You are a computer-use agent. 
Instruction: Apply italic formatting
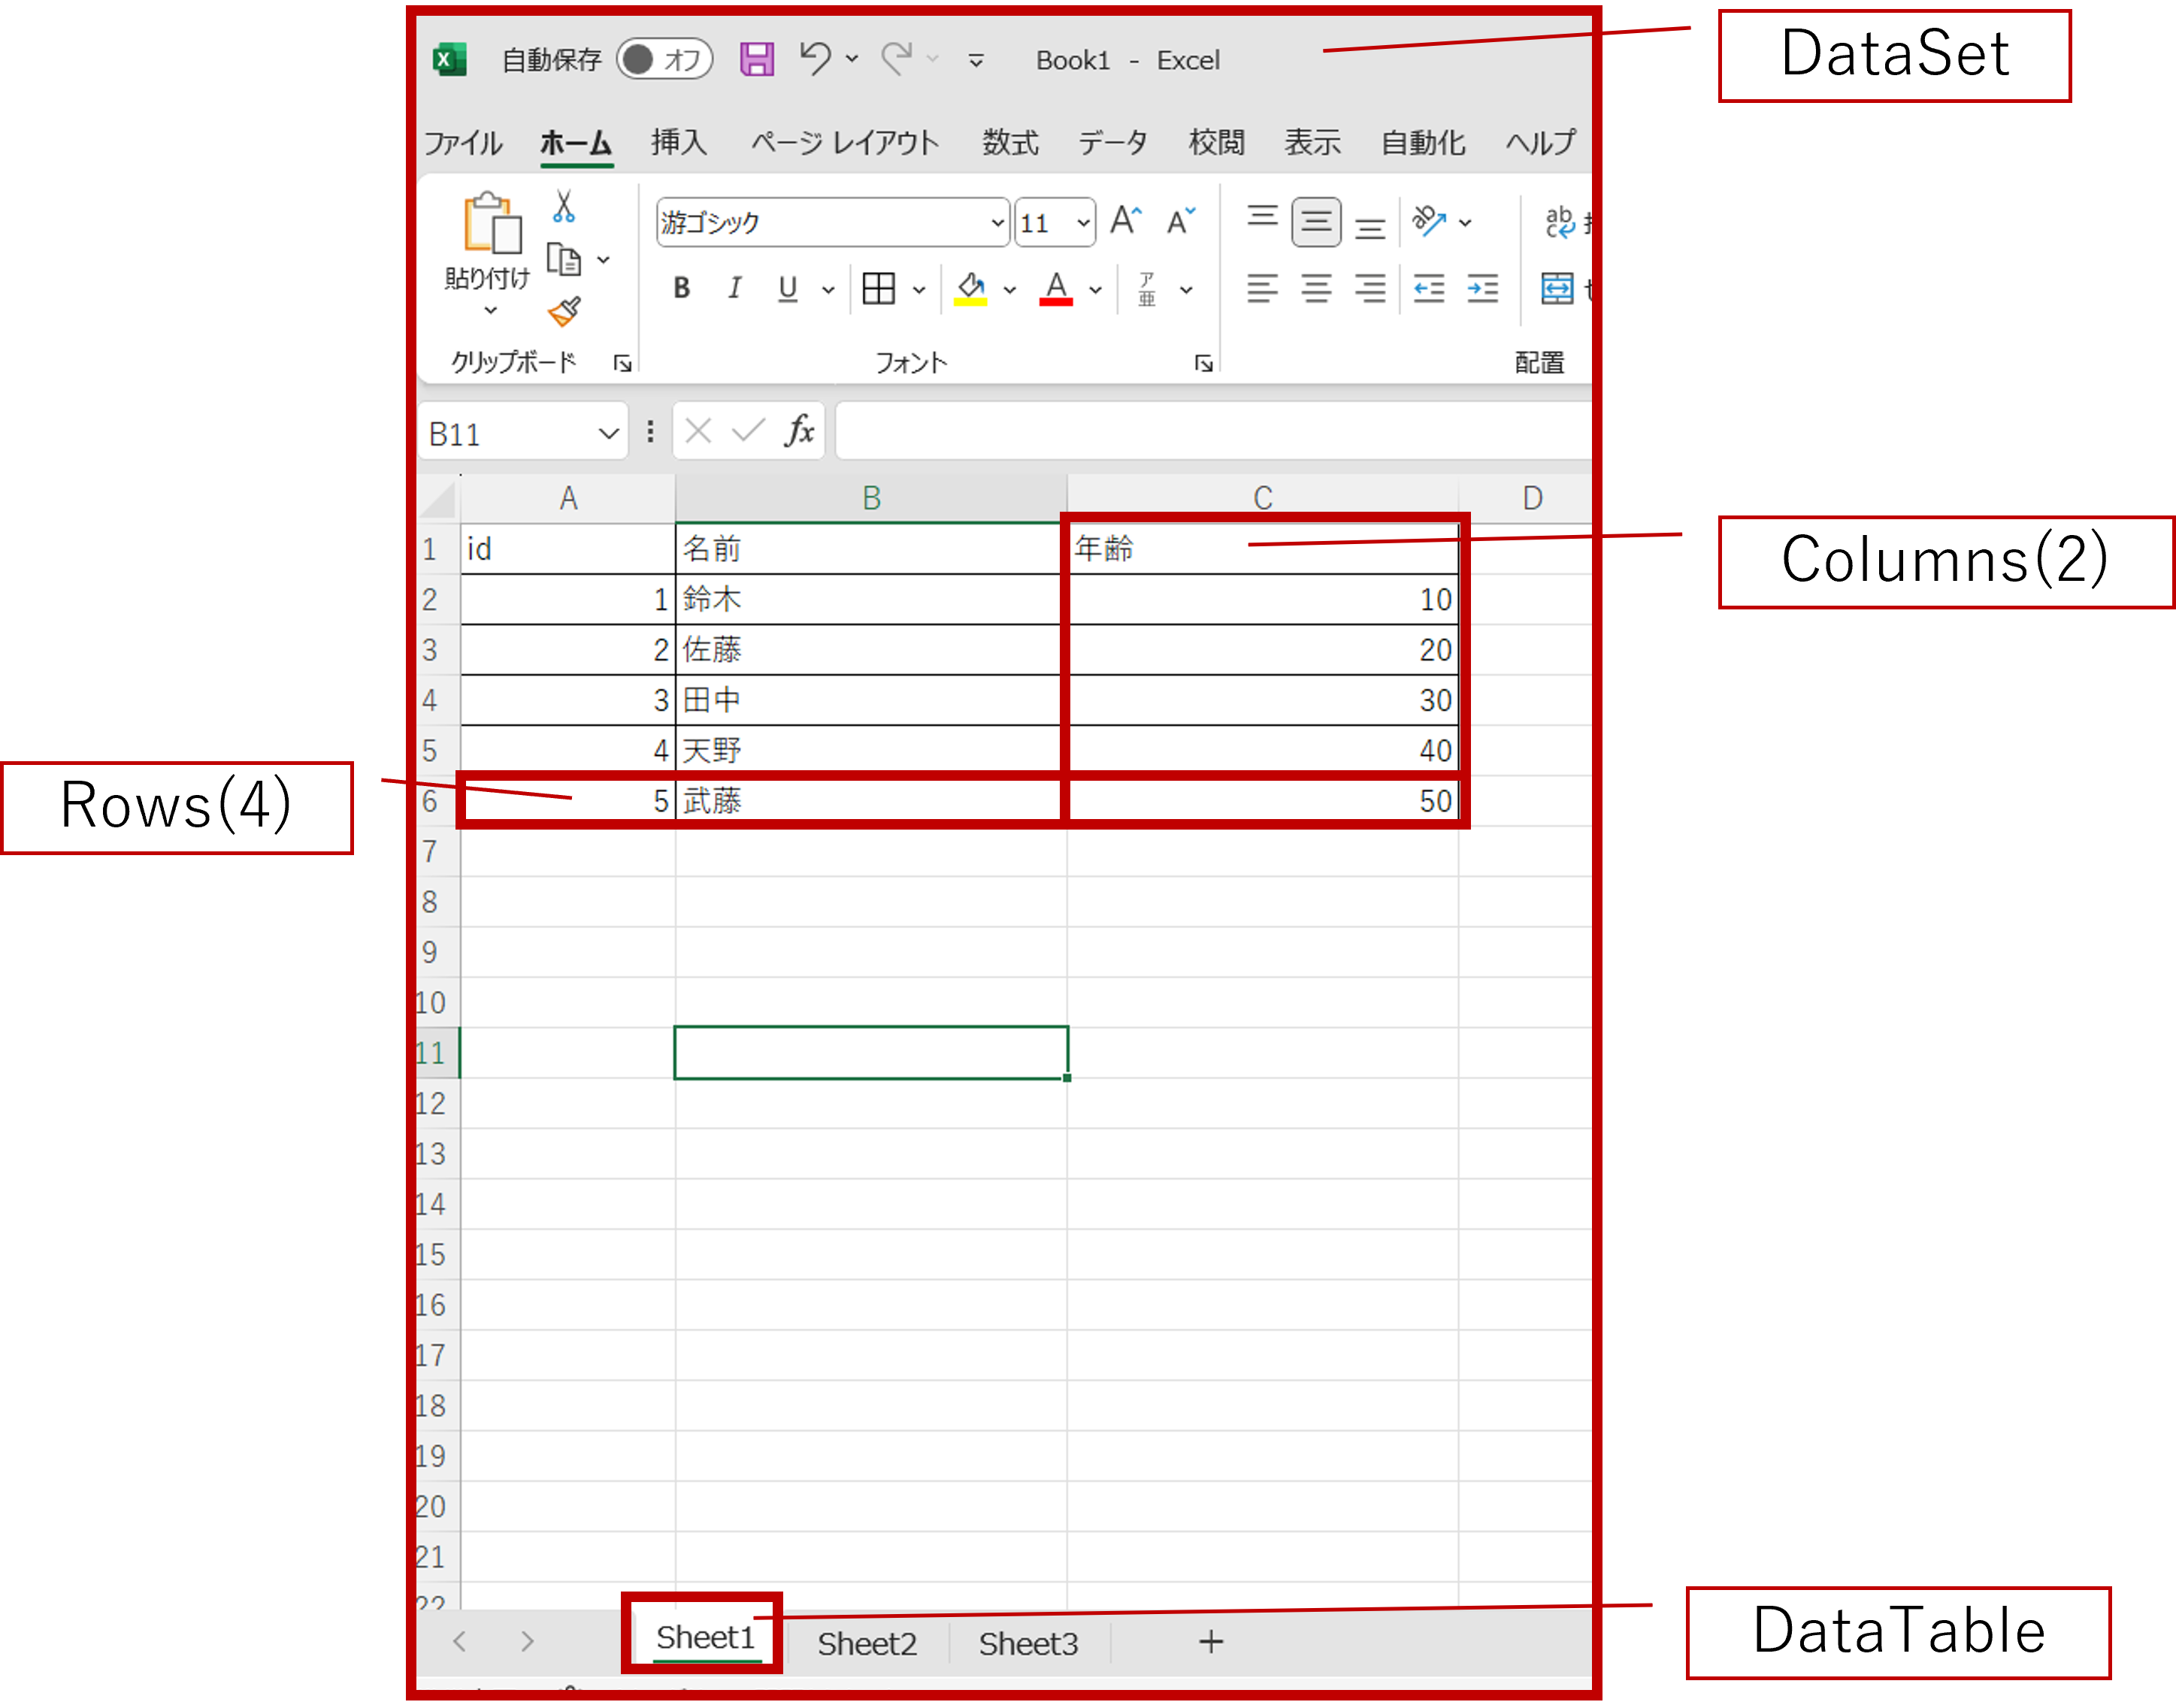[735, 289]
